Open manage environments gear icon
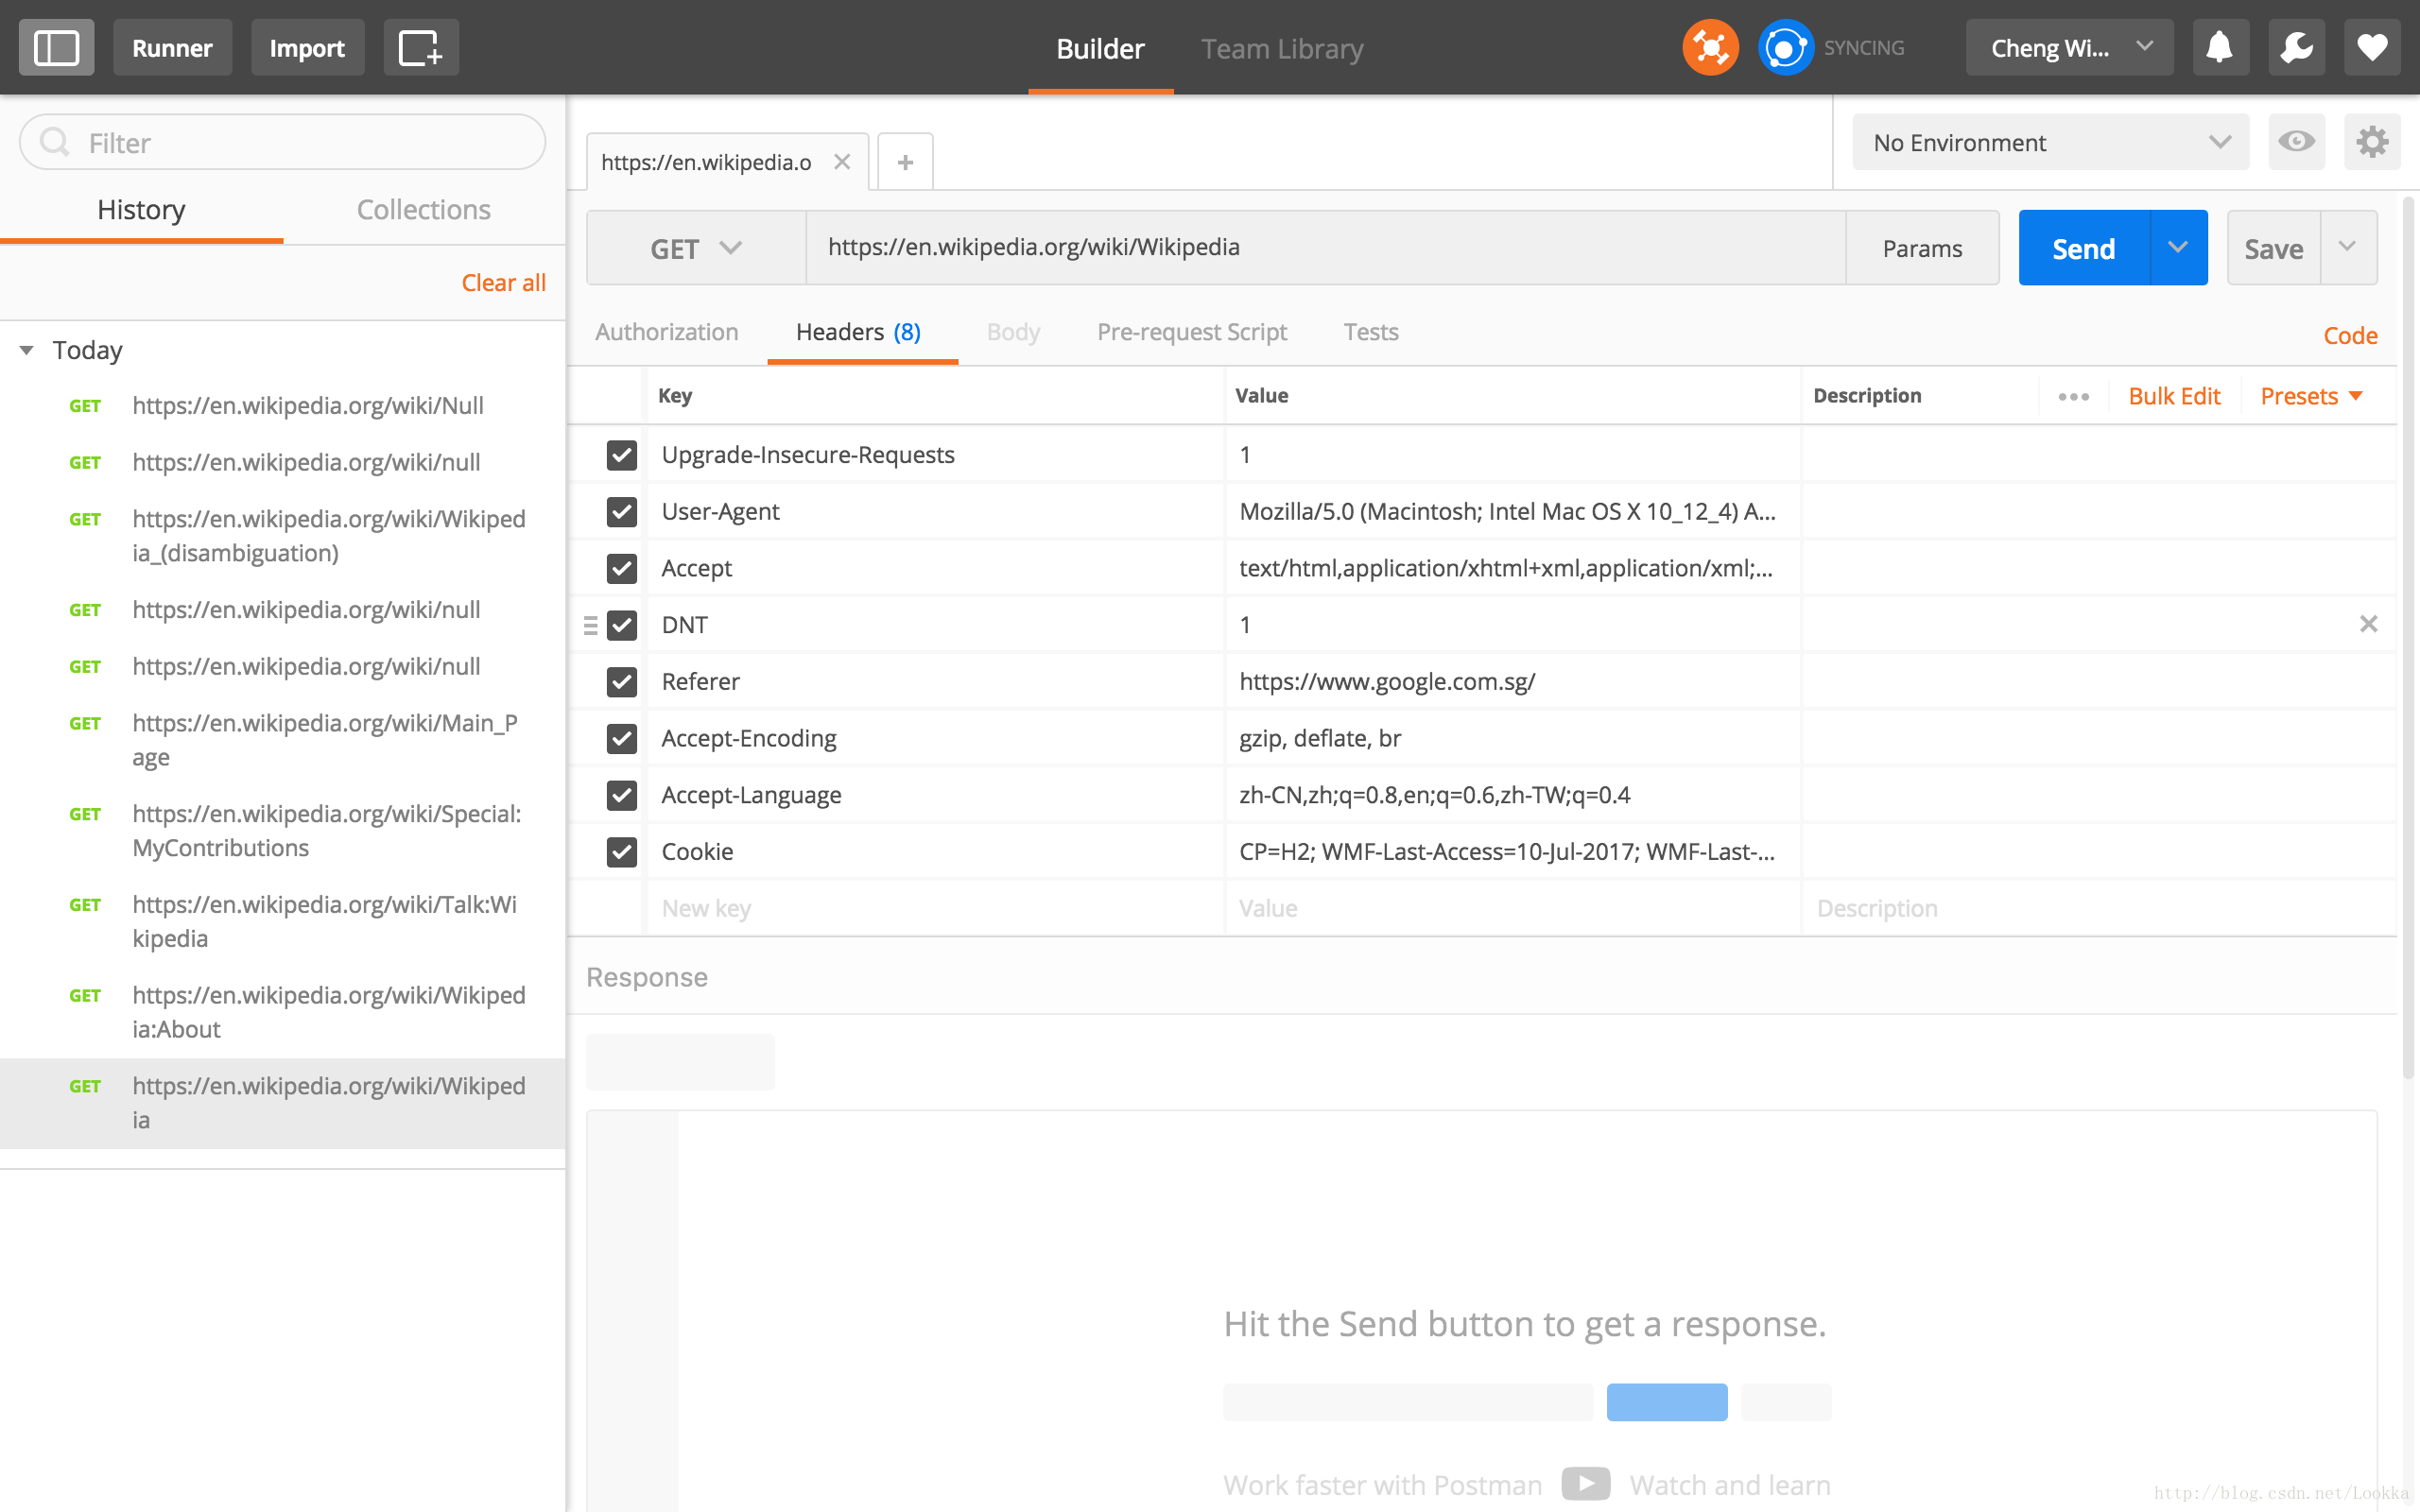This screenshot has height=1512, width=2420. [2372, 142]
